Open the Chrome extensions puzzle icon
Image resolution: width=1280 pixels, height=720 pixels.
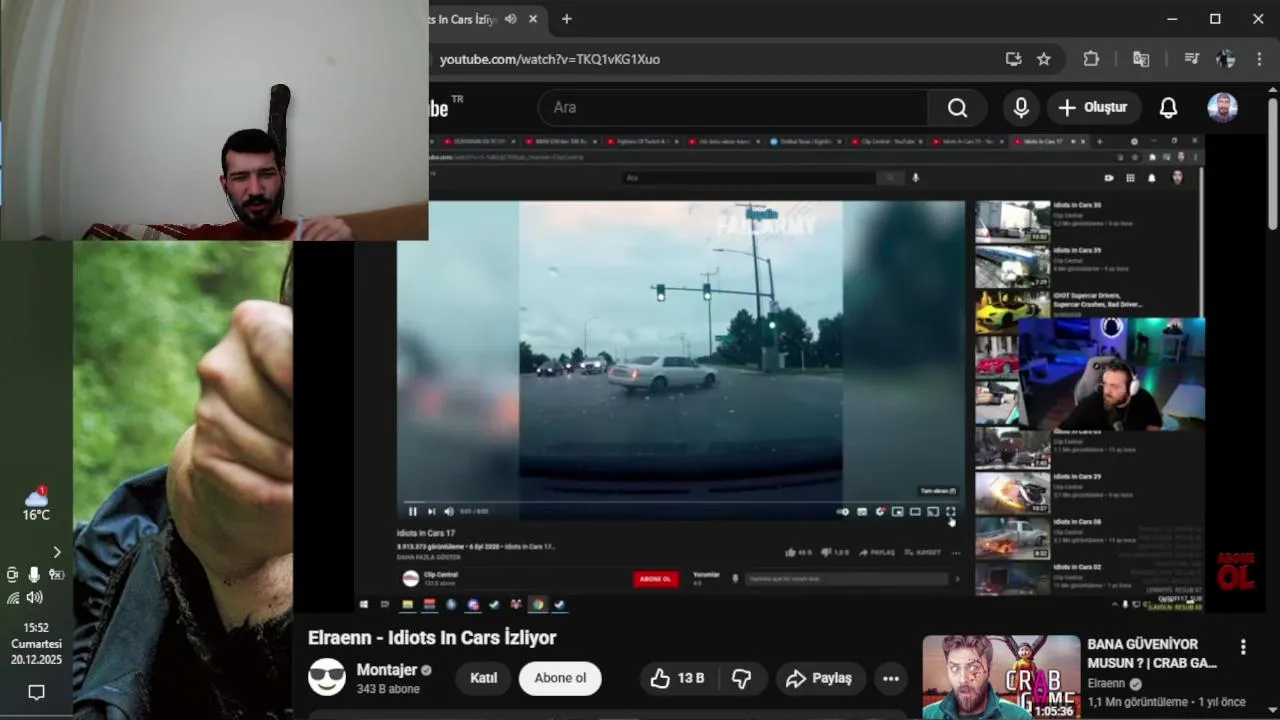pos(1091,59)
